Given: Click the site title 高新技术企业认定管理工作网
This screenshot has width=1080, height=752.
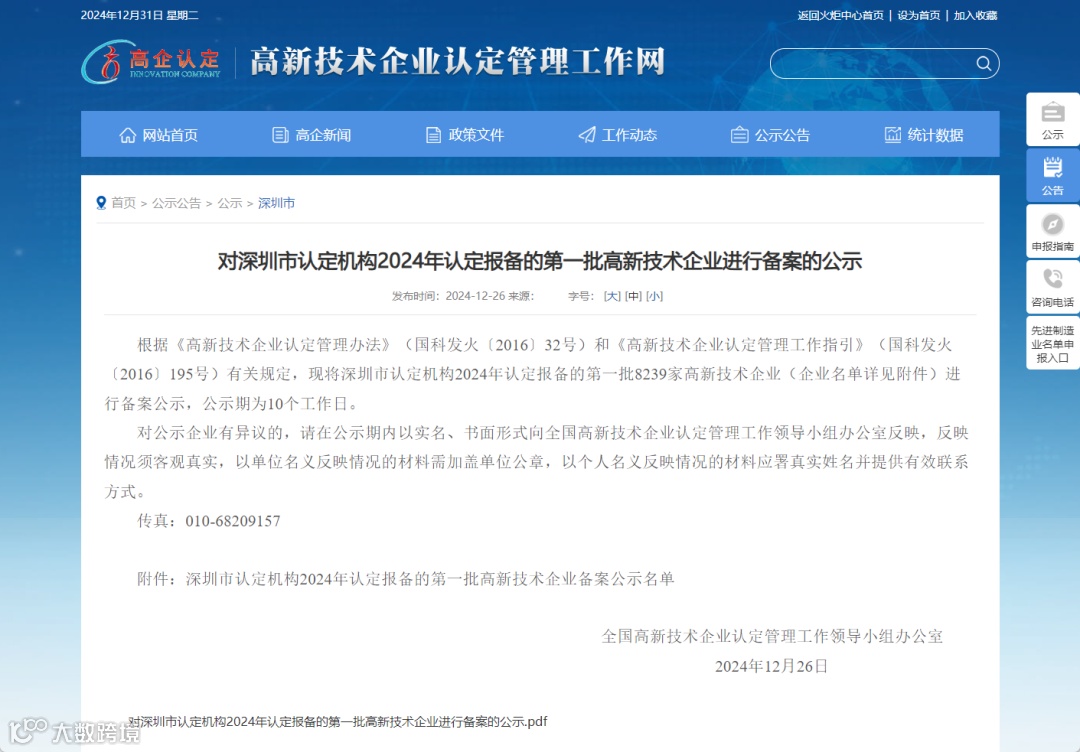Looking at the screenshot, I should click(x=457, y=61).
